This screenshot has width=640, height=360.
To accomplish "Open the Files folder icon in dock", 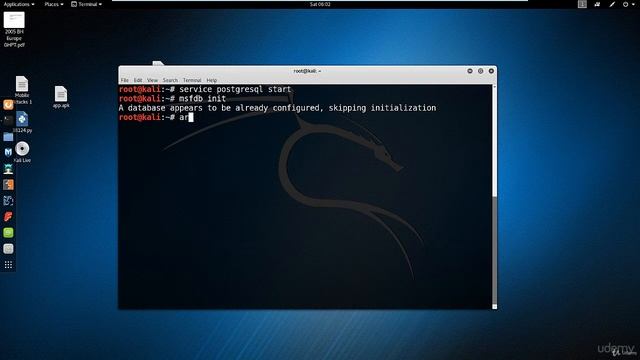I will pyautogui.click(x=8, y=137).
